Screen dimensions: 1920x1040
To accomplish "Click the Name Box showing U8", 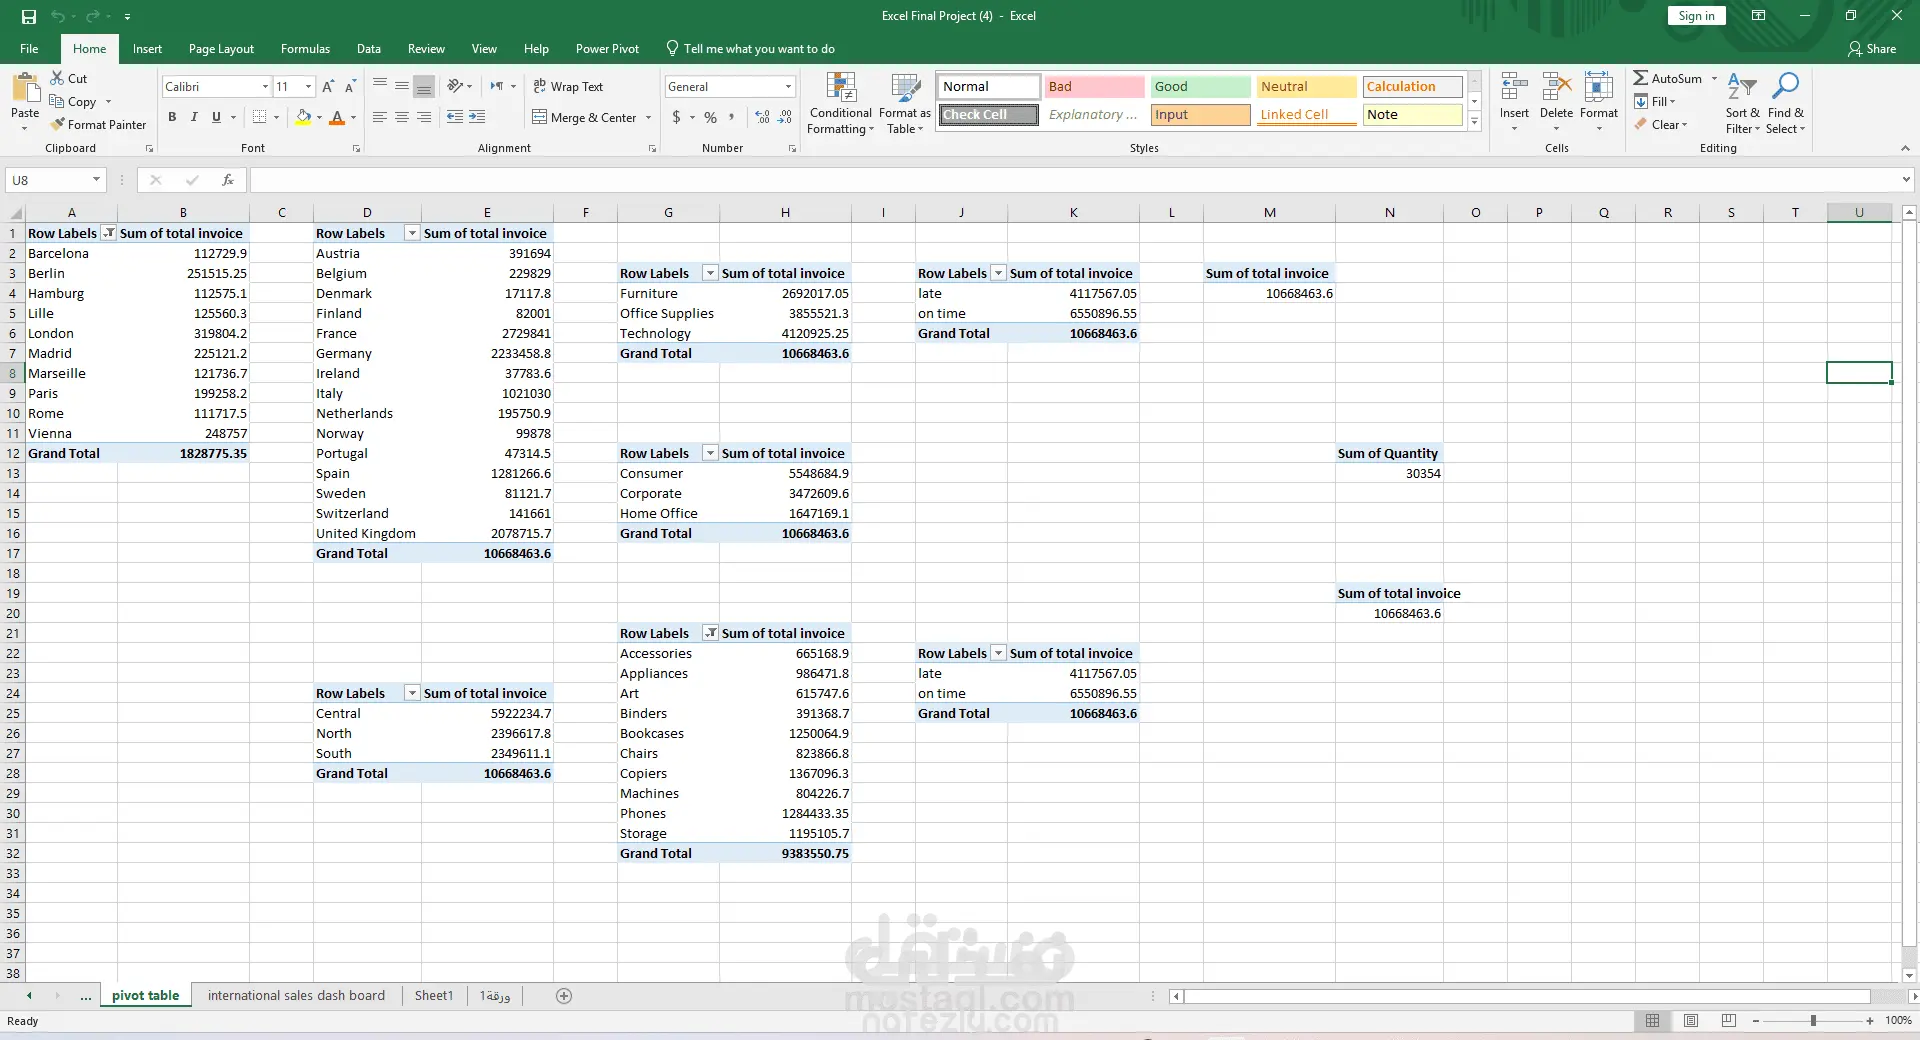I will point(56,180).
